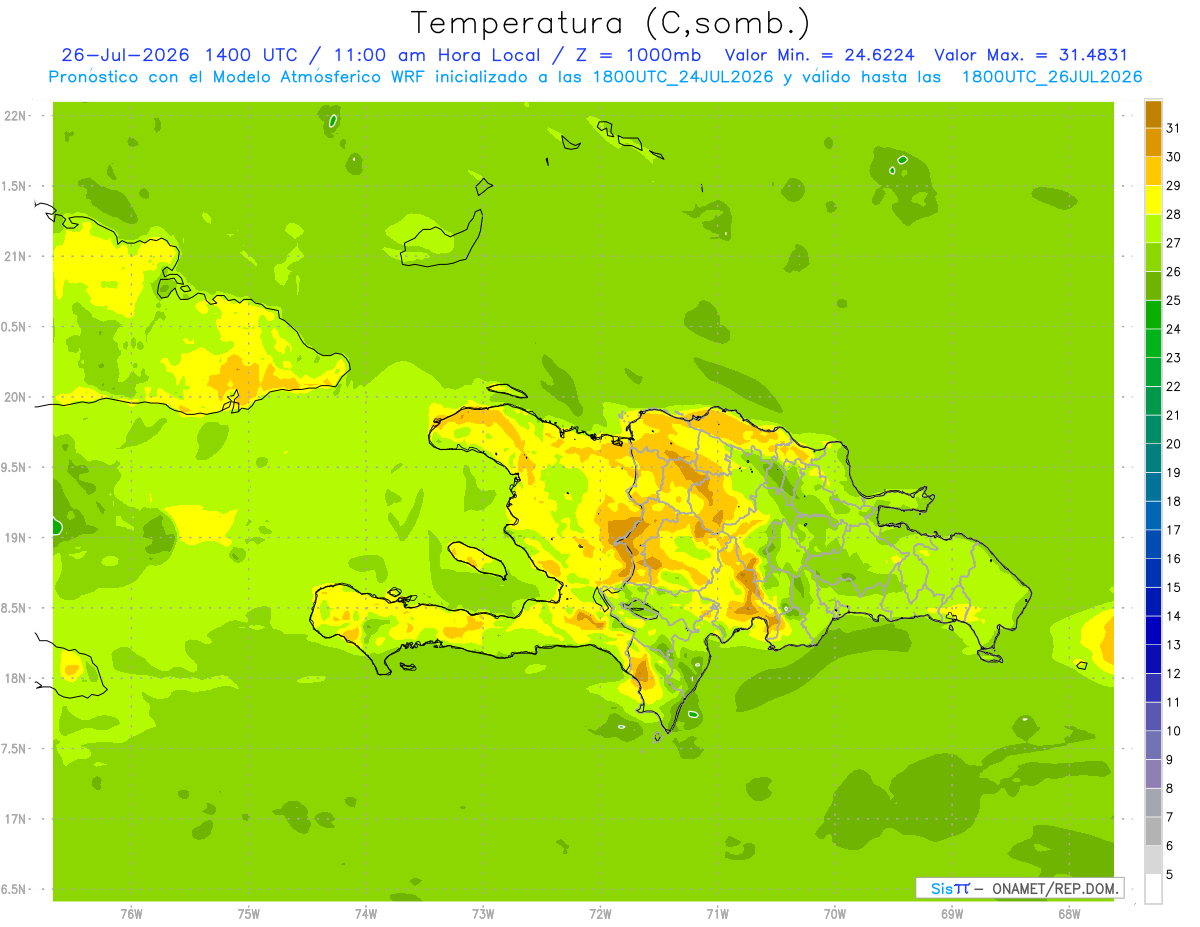Pick the yellow color bar segment between 28 and 29
Viewport: 1200px width, 927px height.
pyautogui.click(x=1153, y=200)
